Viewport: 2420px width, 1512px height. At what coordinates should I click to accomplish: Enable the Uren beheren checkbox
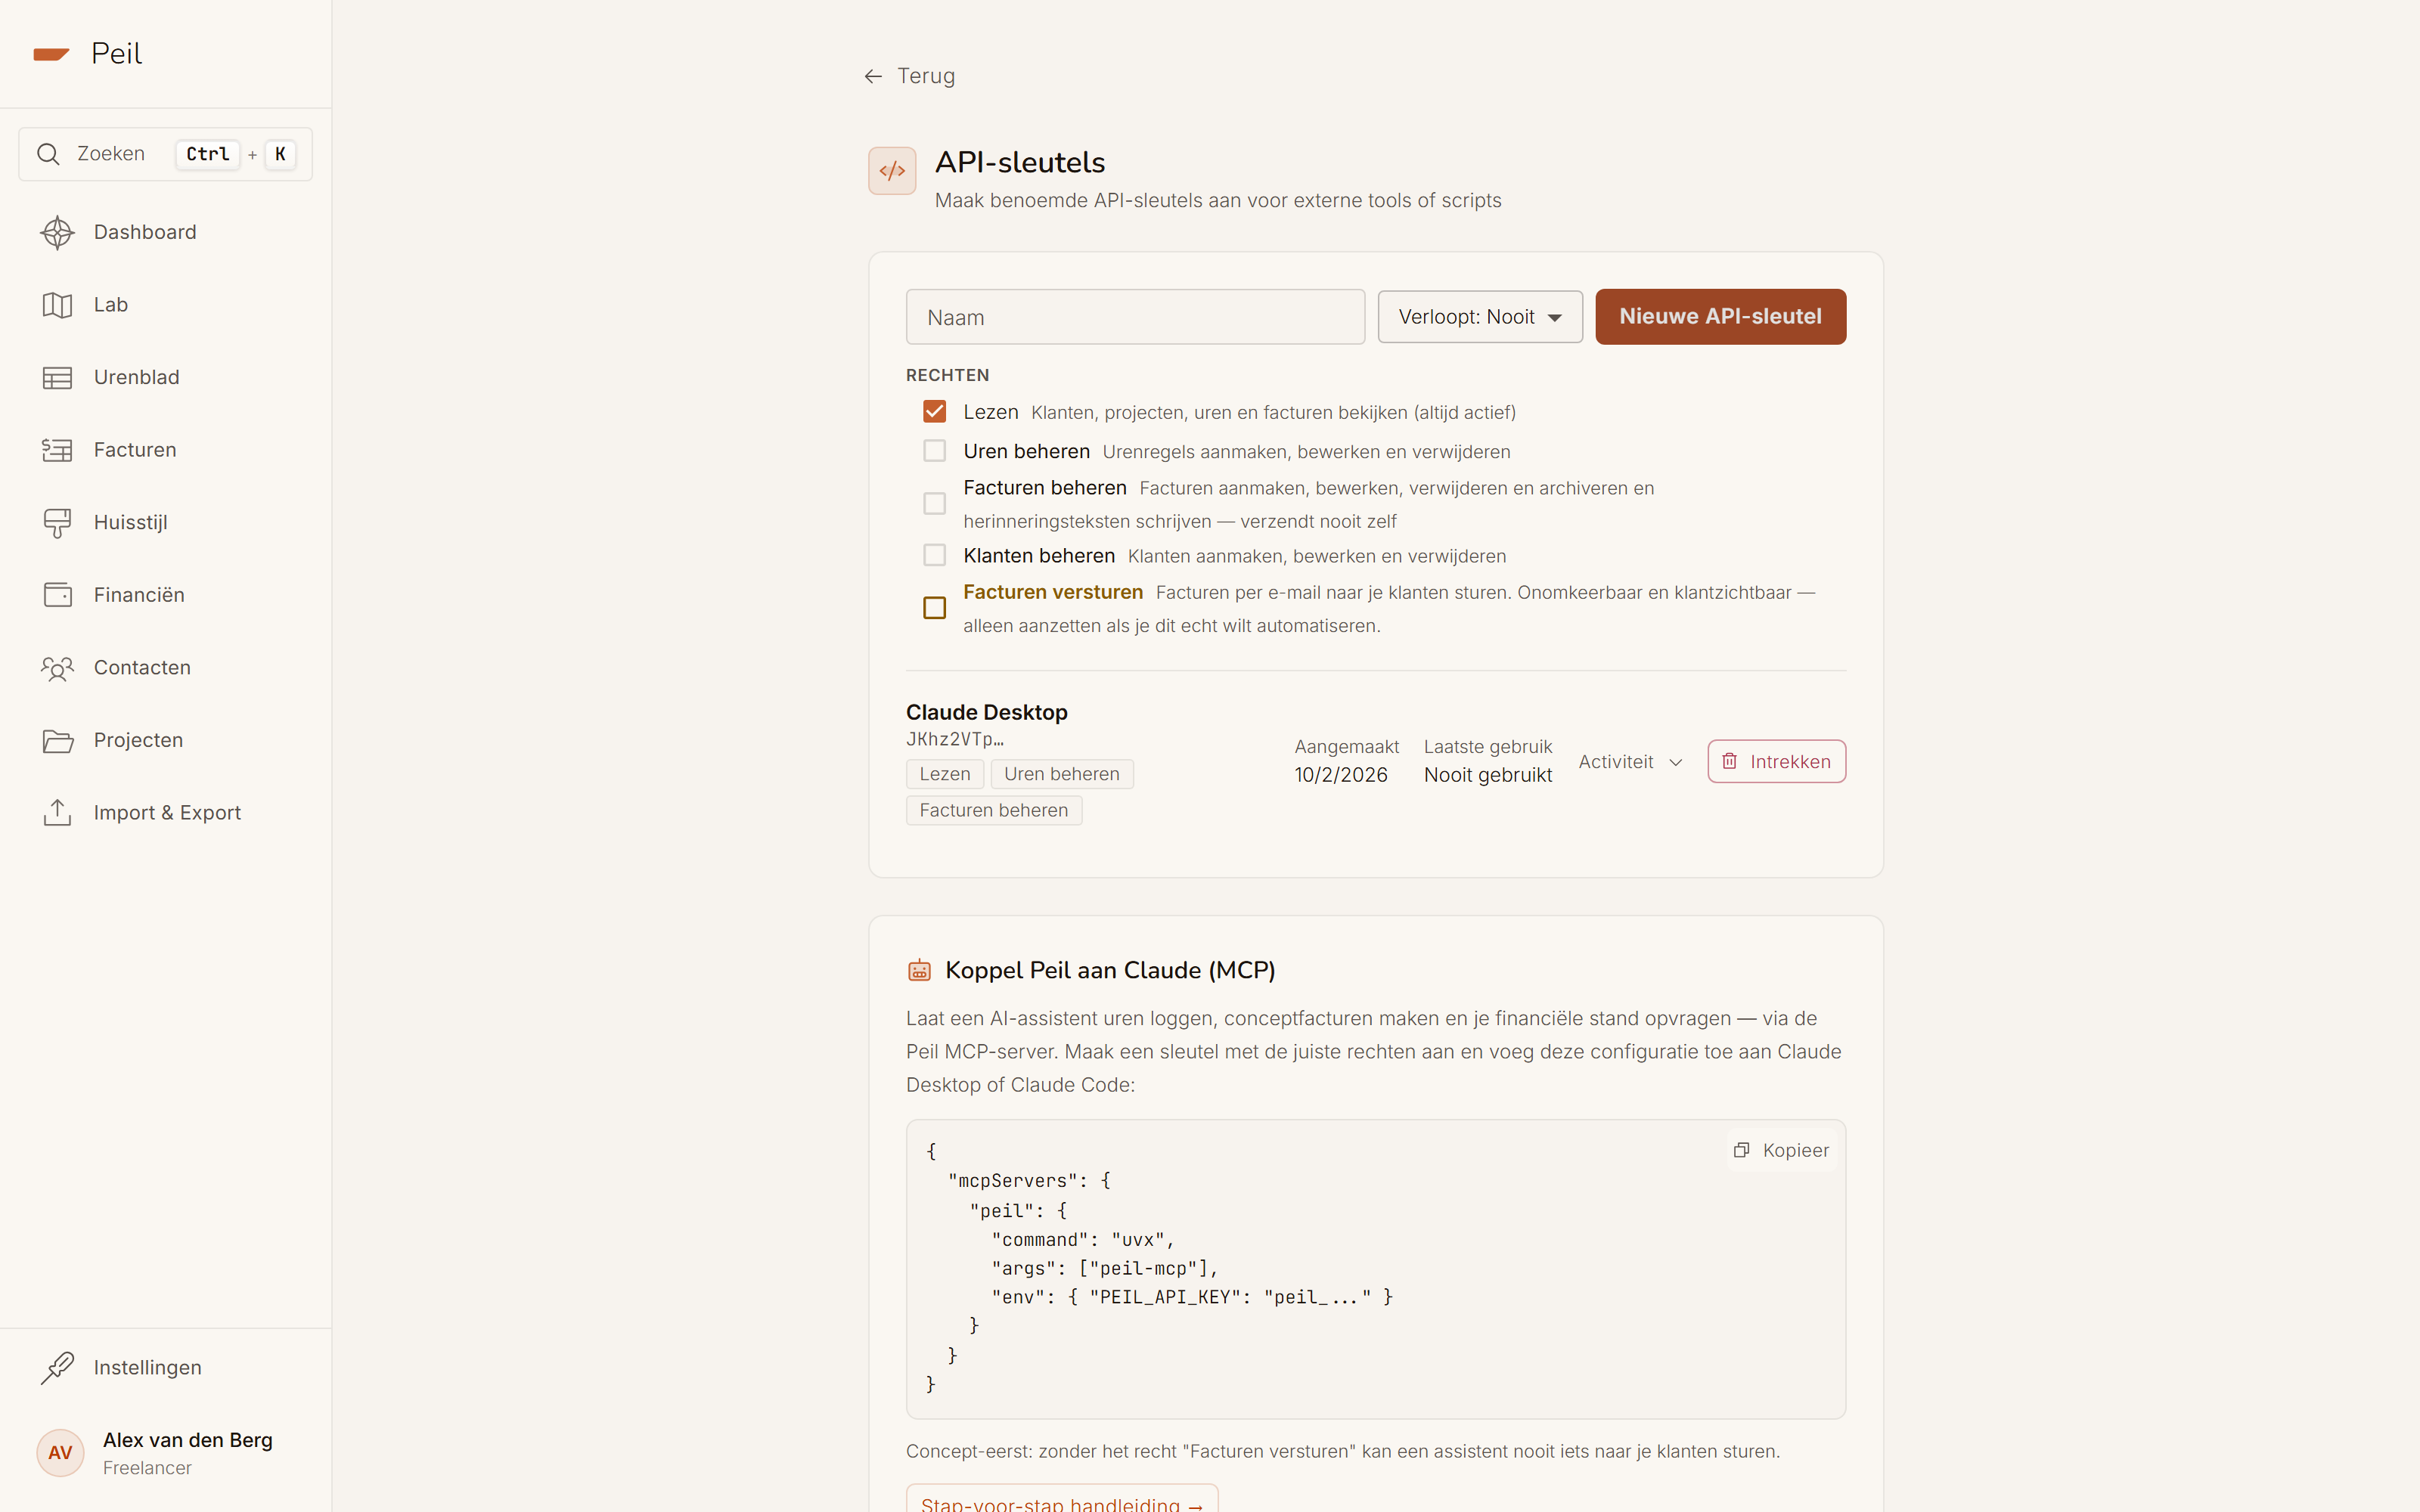tap(934, 451)
